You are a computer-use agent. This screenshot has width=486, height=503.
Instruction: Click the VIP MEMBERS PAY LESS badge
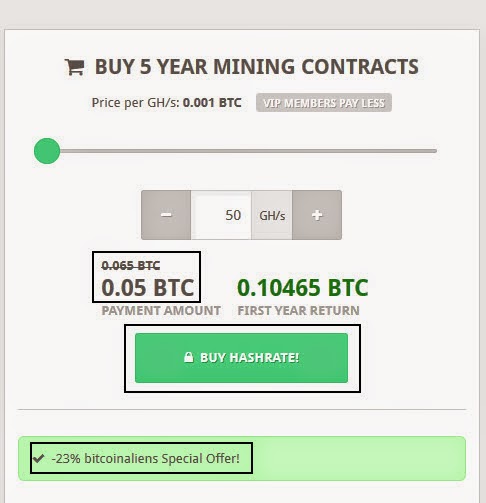pyautogui.click(x=324, y=103)
